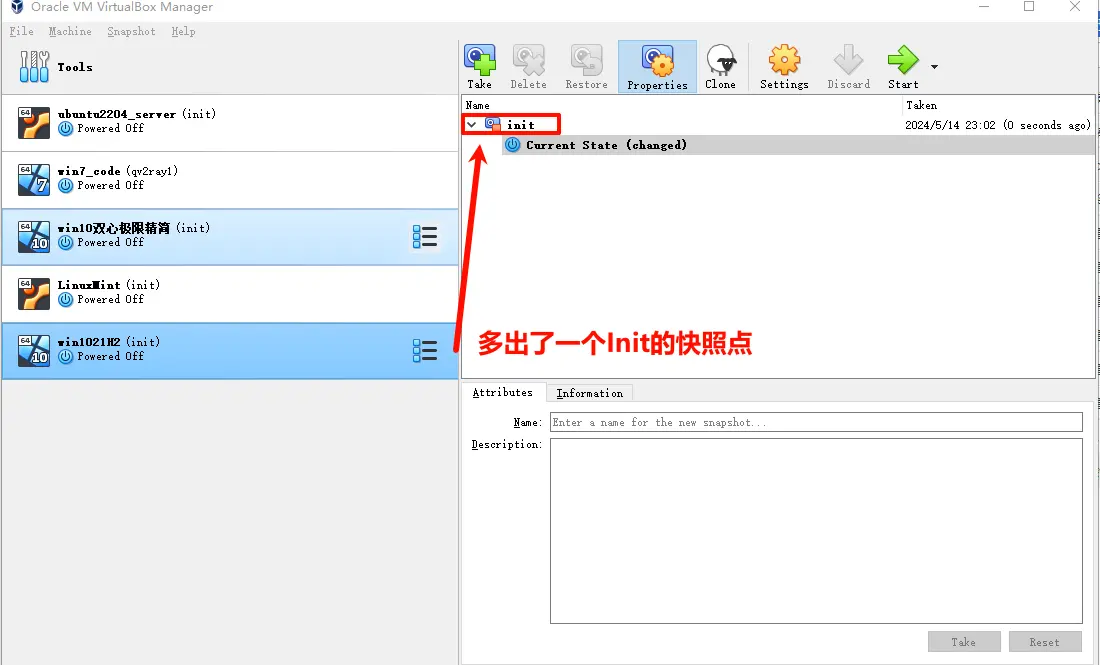The height and width of the screenshot is (665, 1100).
Task: Click win7_code Powered Off status icon
Action: 65,186
